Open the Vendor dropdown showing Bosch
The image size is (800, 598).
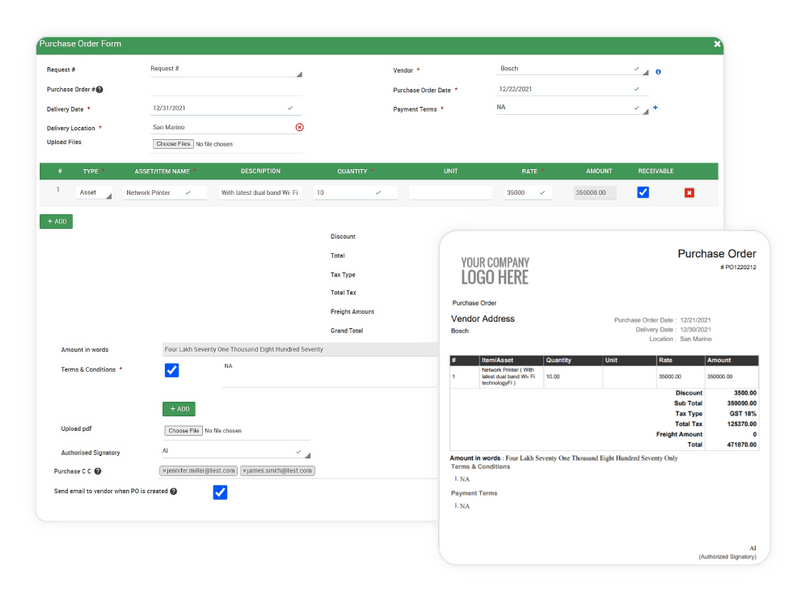click(x=570, y=70)
